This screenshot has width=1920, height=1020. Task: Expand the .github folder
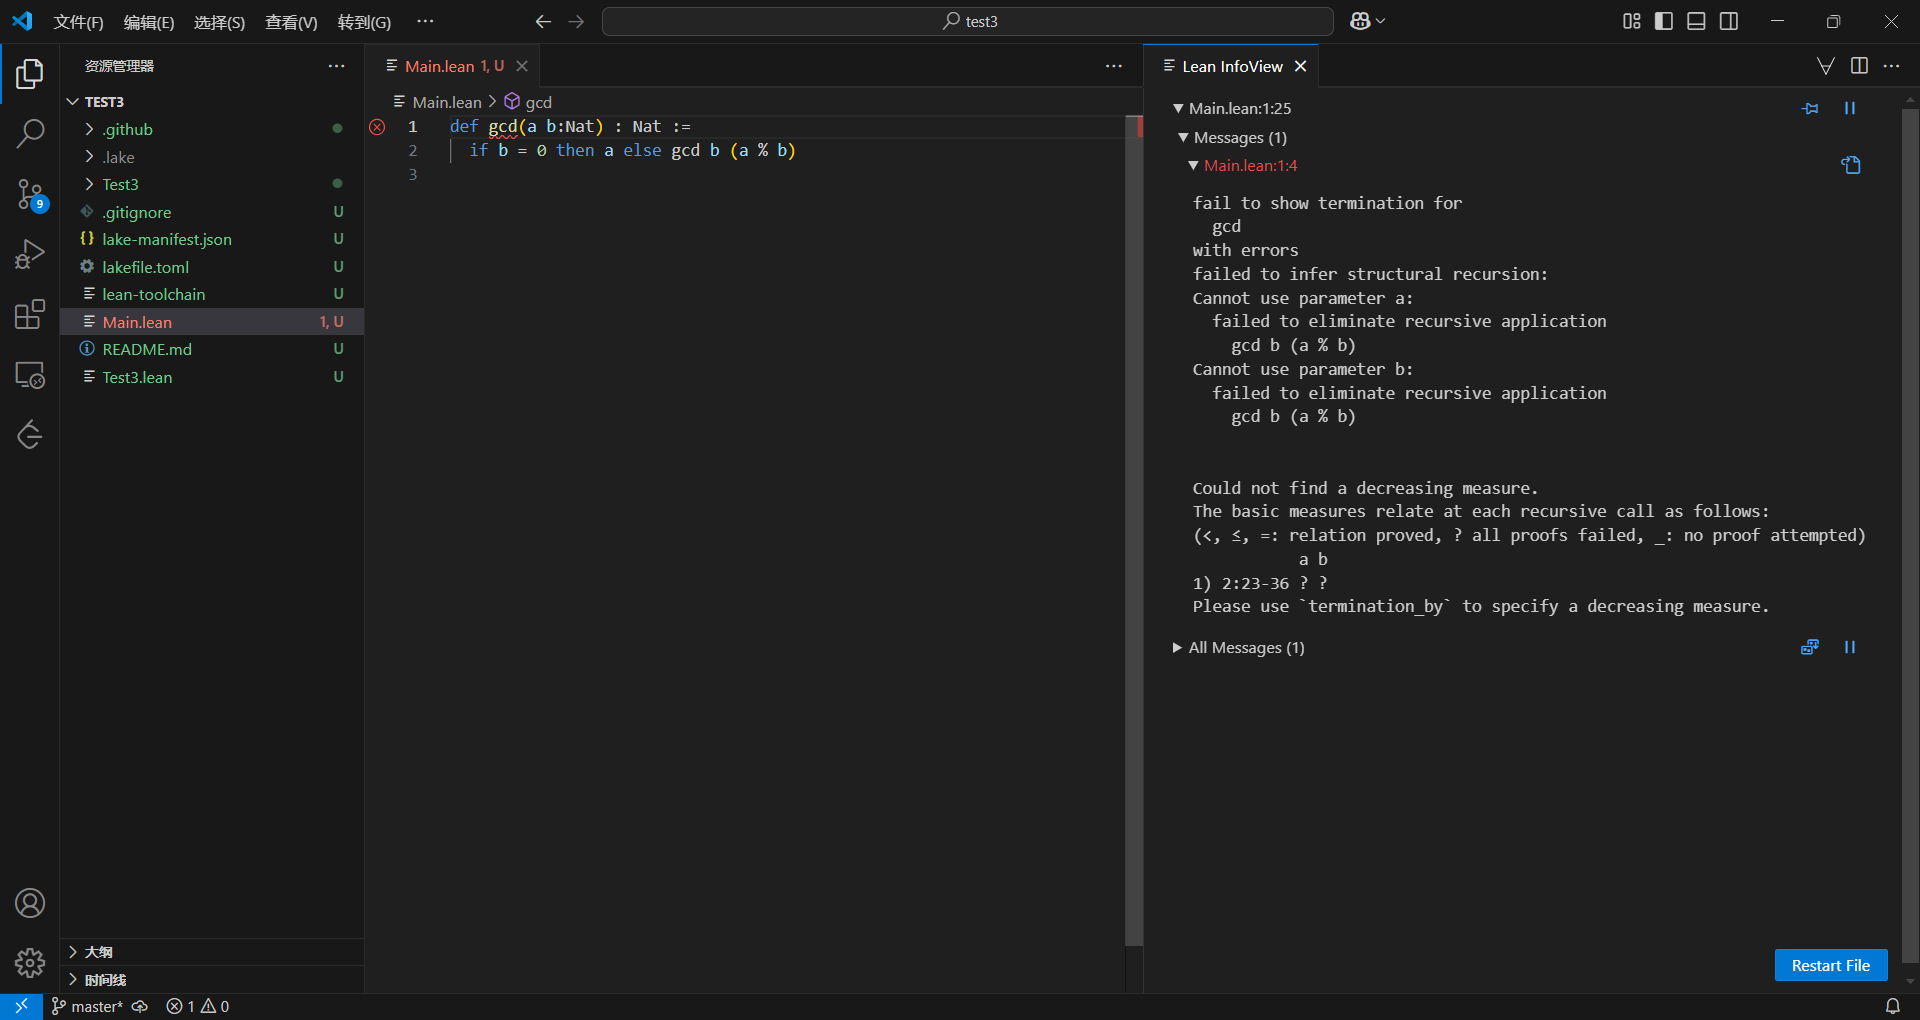128,129
